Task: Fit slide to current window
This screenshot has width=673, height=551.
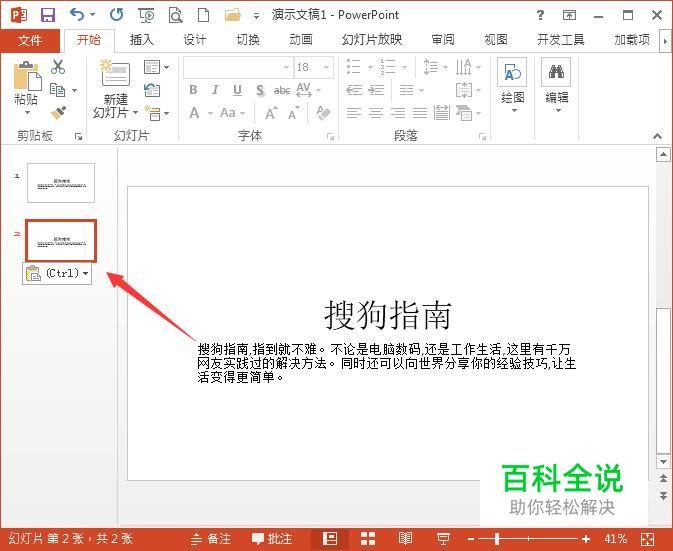Action: pos(647,539)
